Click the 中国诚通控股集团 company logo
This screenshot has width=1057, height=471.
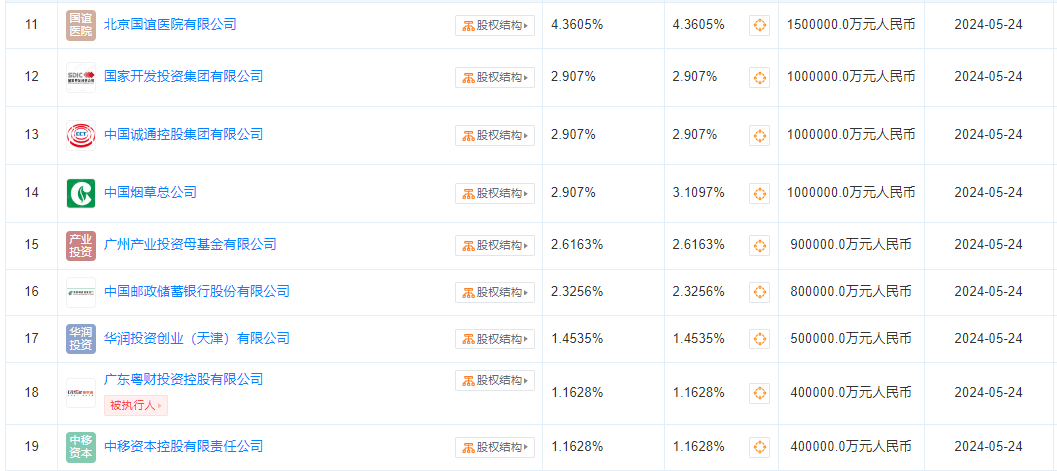[81, 135]
